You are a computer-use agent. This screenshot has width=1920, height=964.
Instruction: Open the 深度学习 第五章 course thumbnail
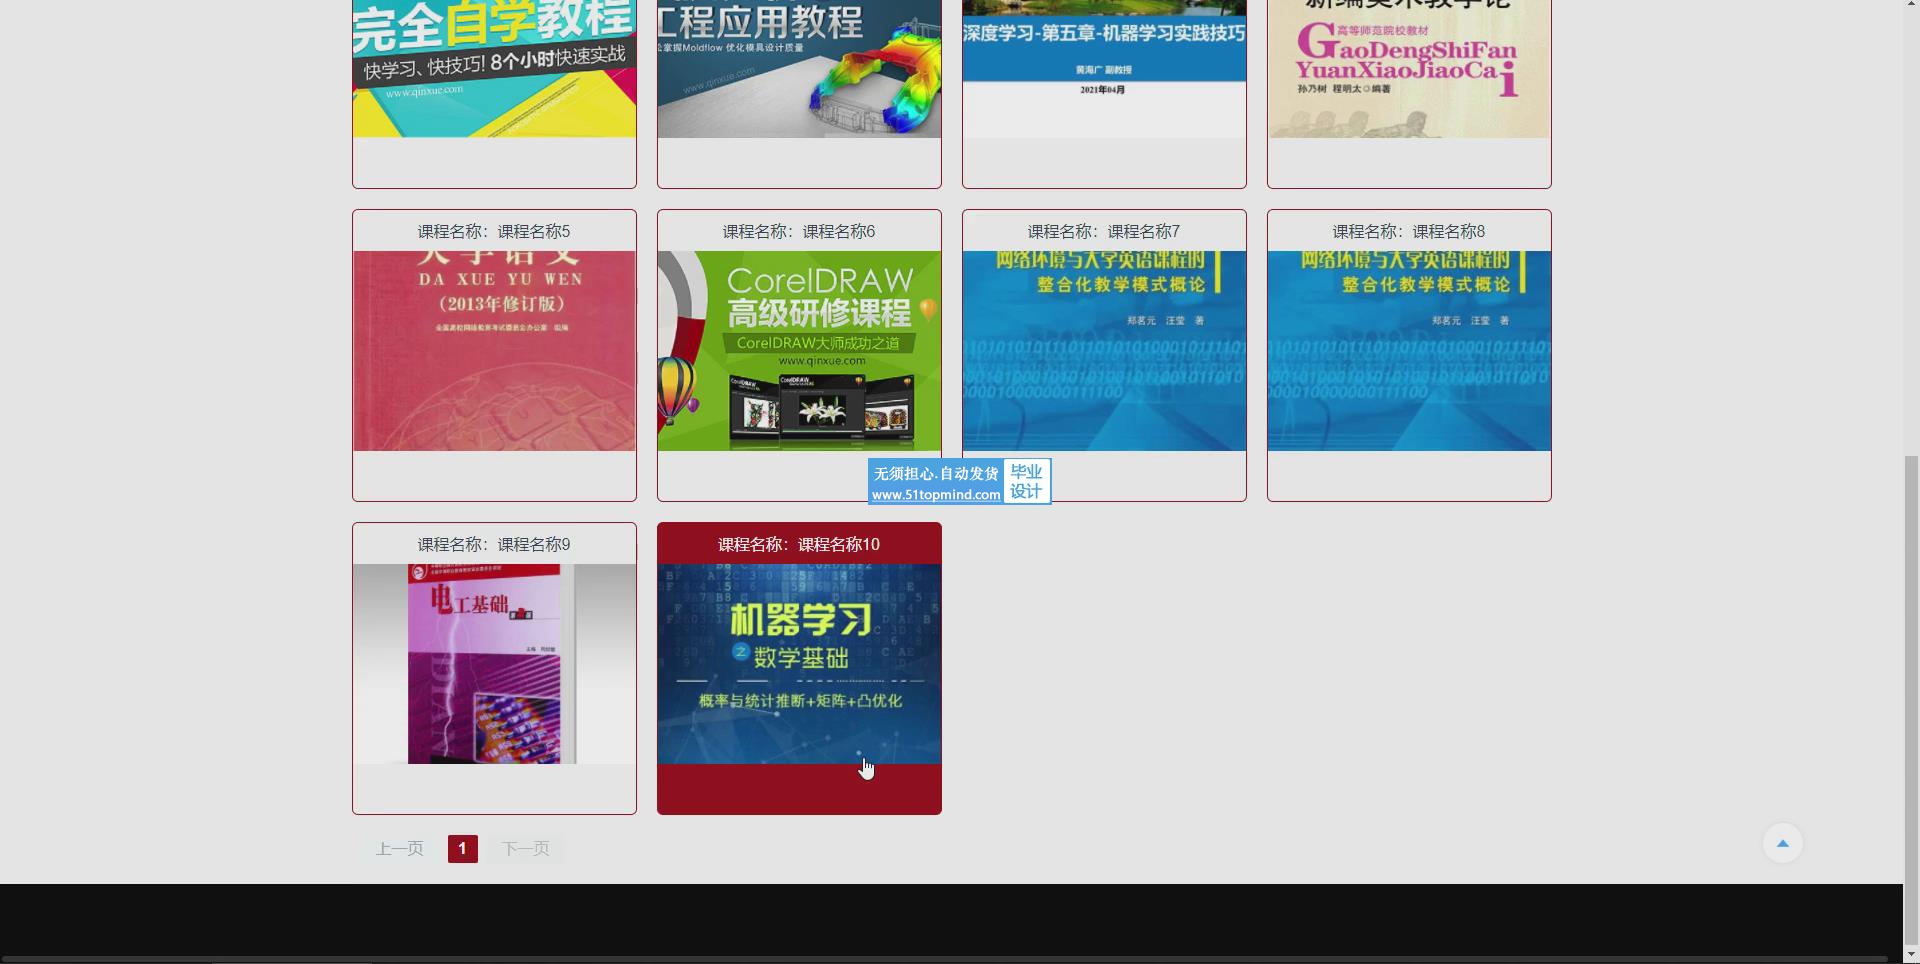click(1104, 68)
